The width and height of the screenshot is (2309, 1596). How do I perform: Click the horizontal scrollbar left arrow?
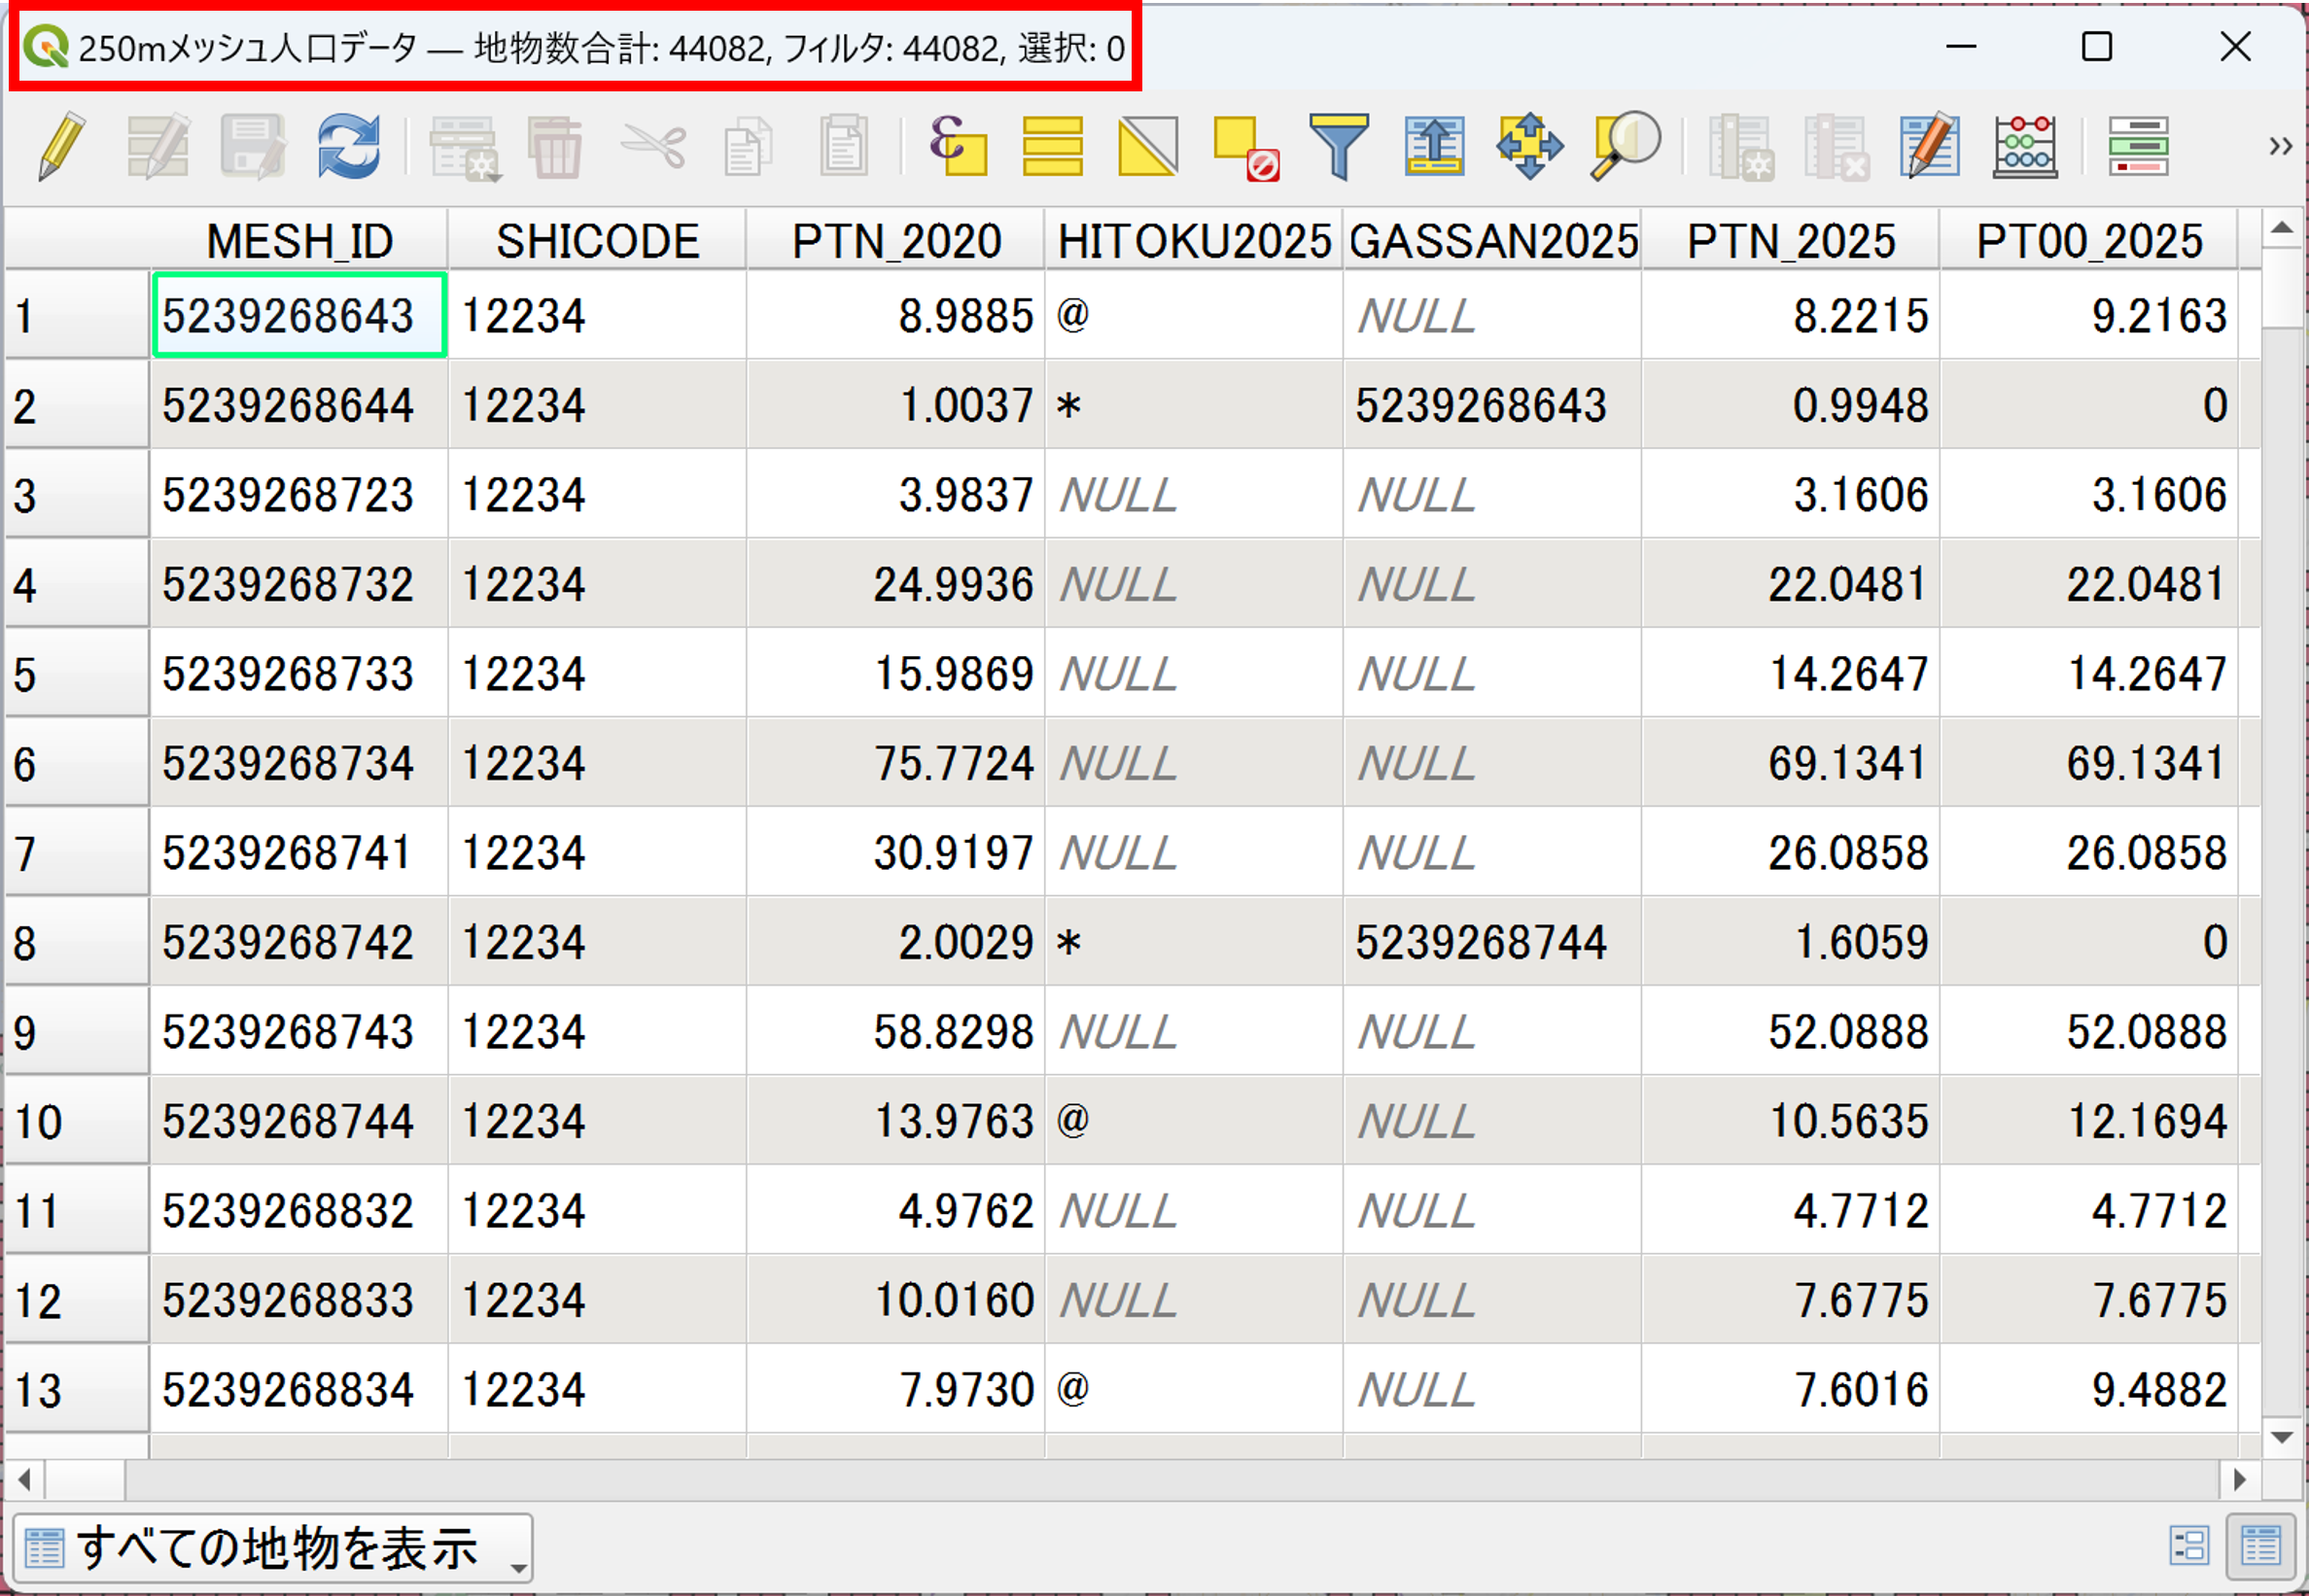(24, 1479)
